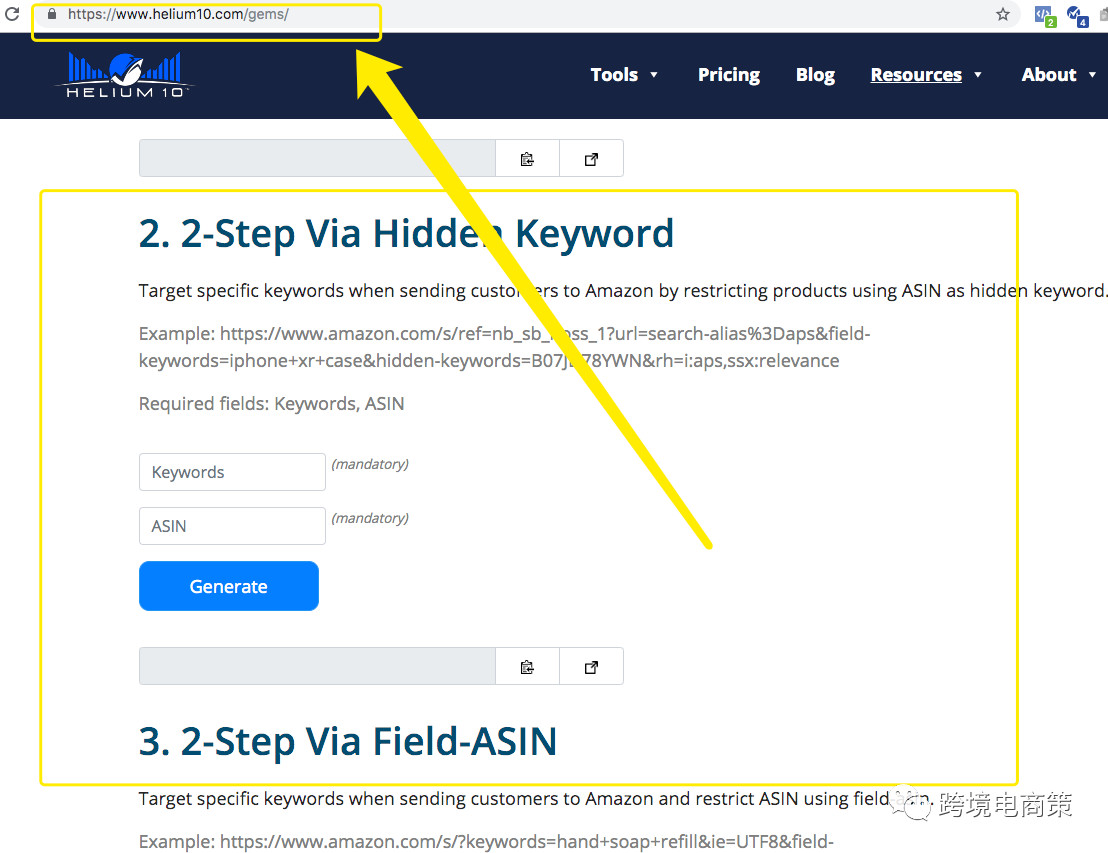This screenshot has height=853, width=1108.
Task: Click the '2. 2-Step Via Hidden Keyword' heading
Action: coord(406,234)
